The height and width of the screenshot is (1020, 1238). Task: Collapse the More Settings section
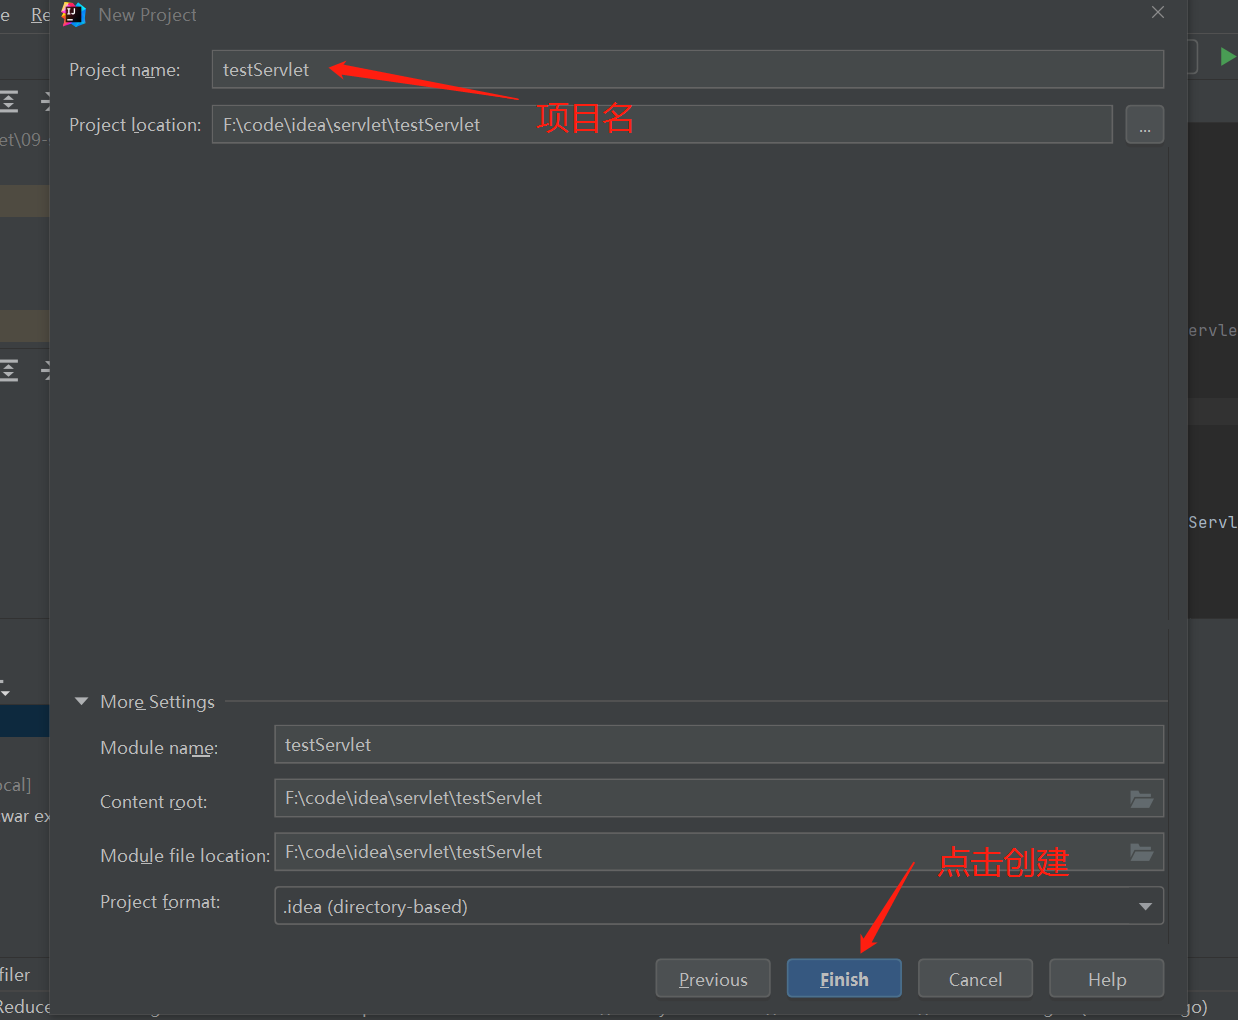[x=81, y=702]
